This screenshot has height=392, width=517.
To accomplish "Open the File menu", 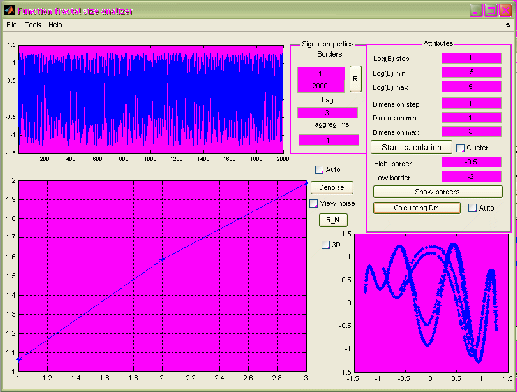I will pyautogui.click(x=11, y=25).
